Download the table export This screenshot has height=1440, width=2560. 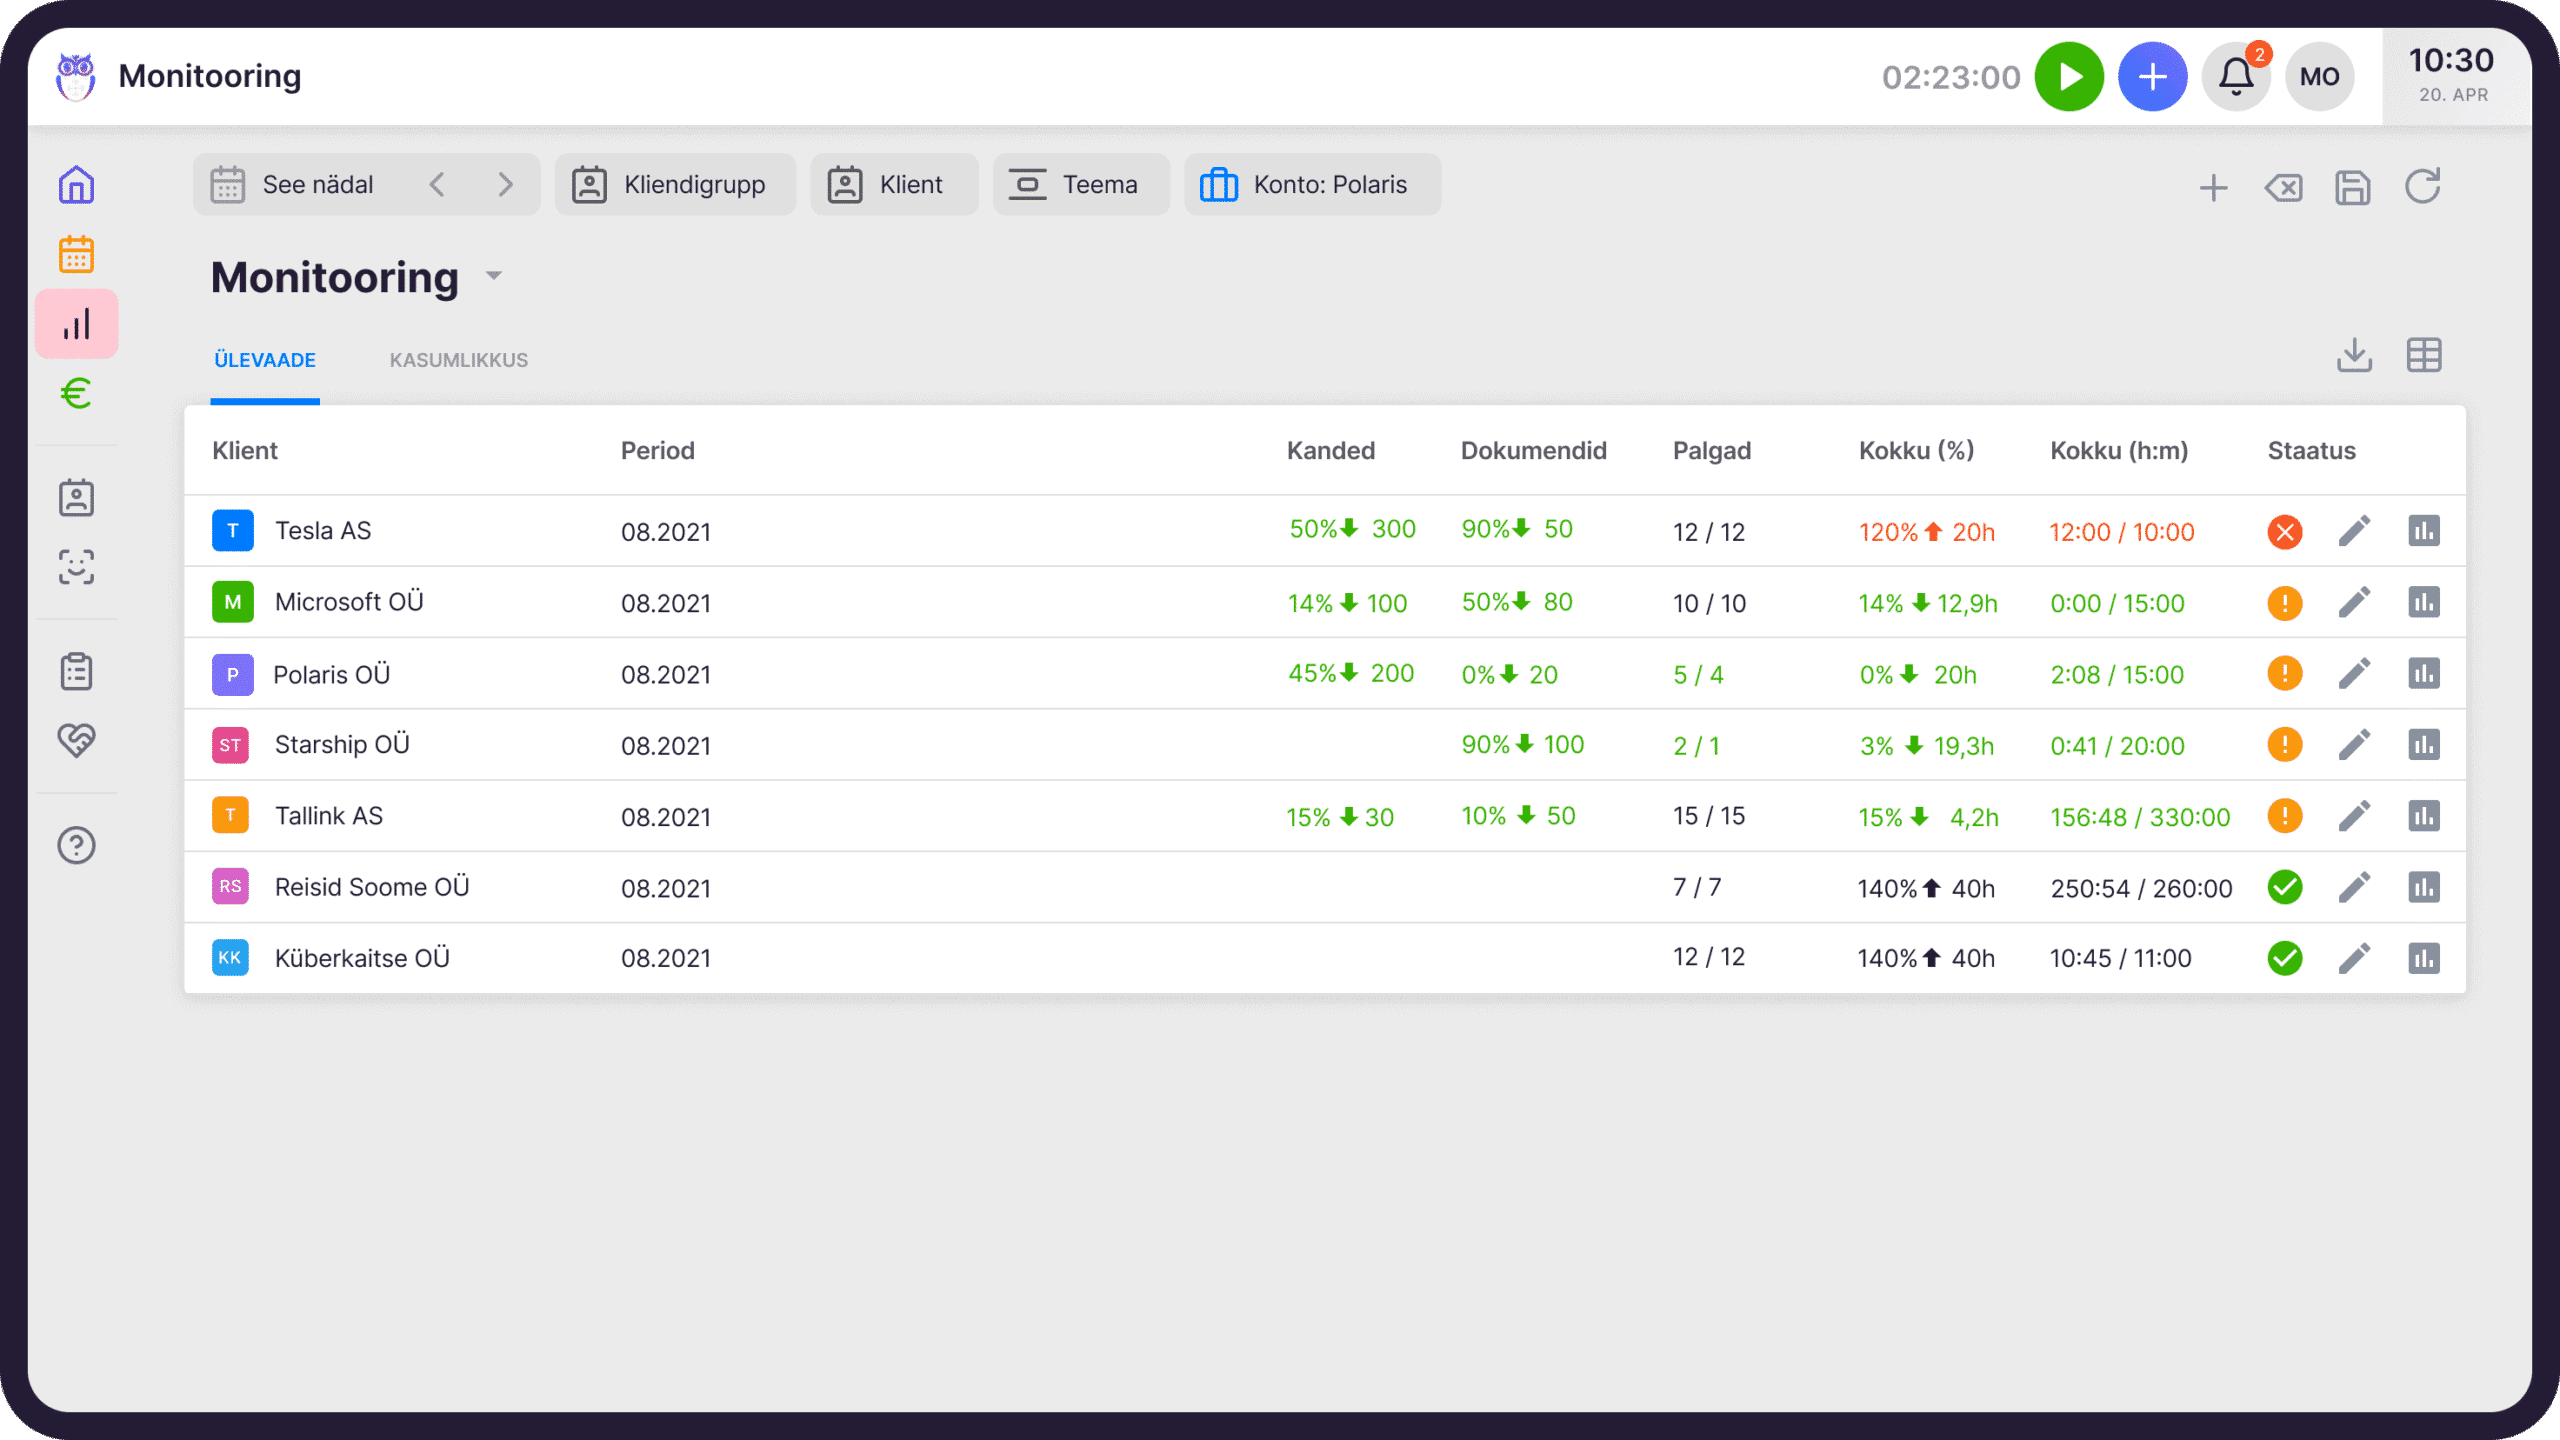click(2354, 355)
